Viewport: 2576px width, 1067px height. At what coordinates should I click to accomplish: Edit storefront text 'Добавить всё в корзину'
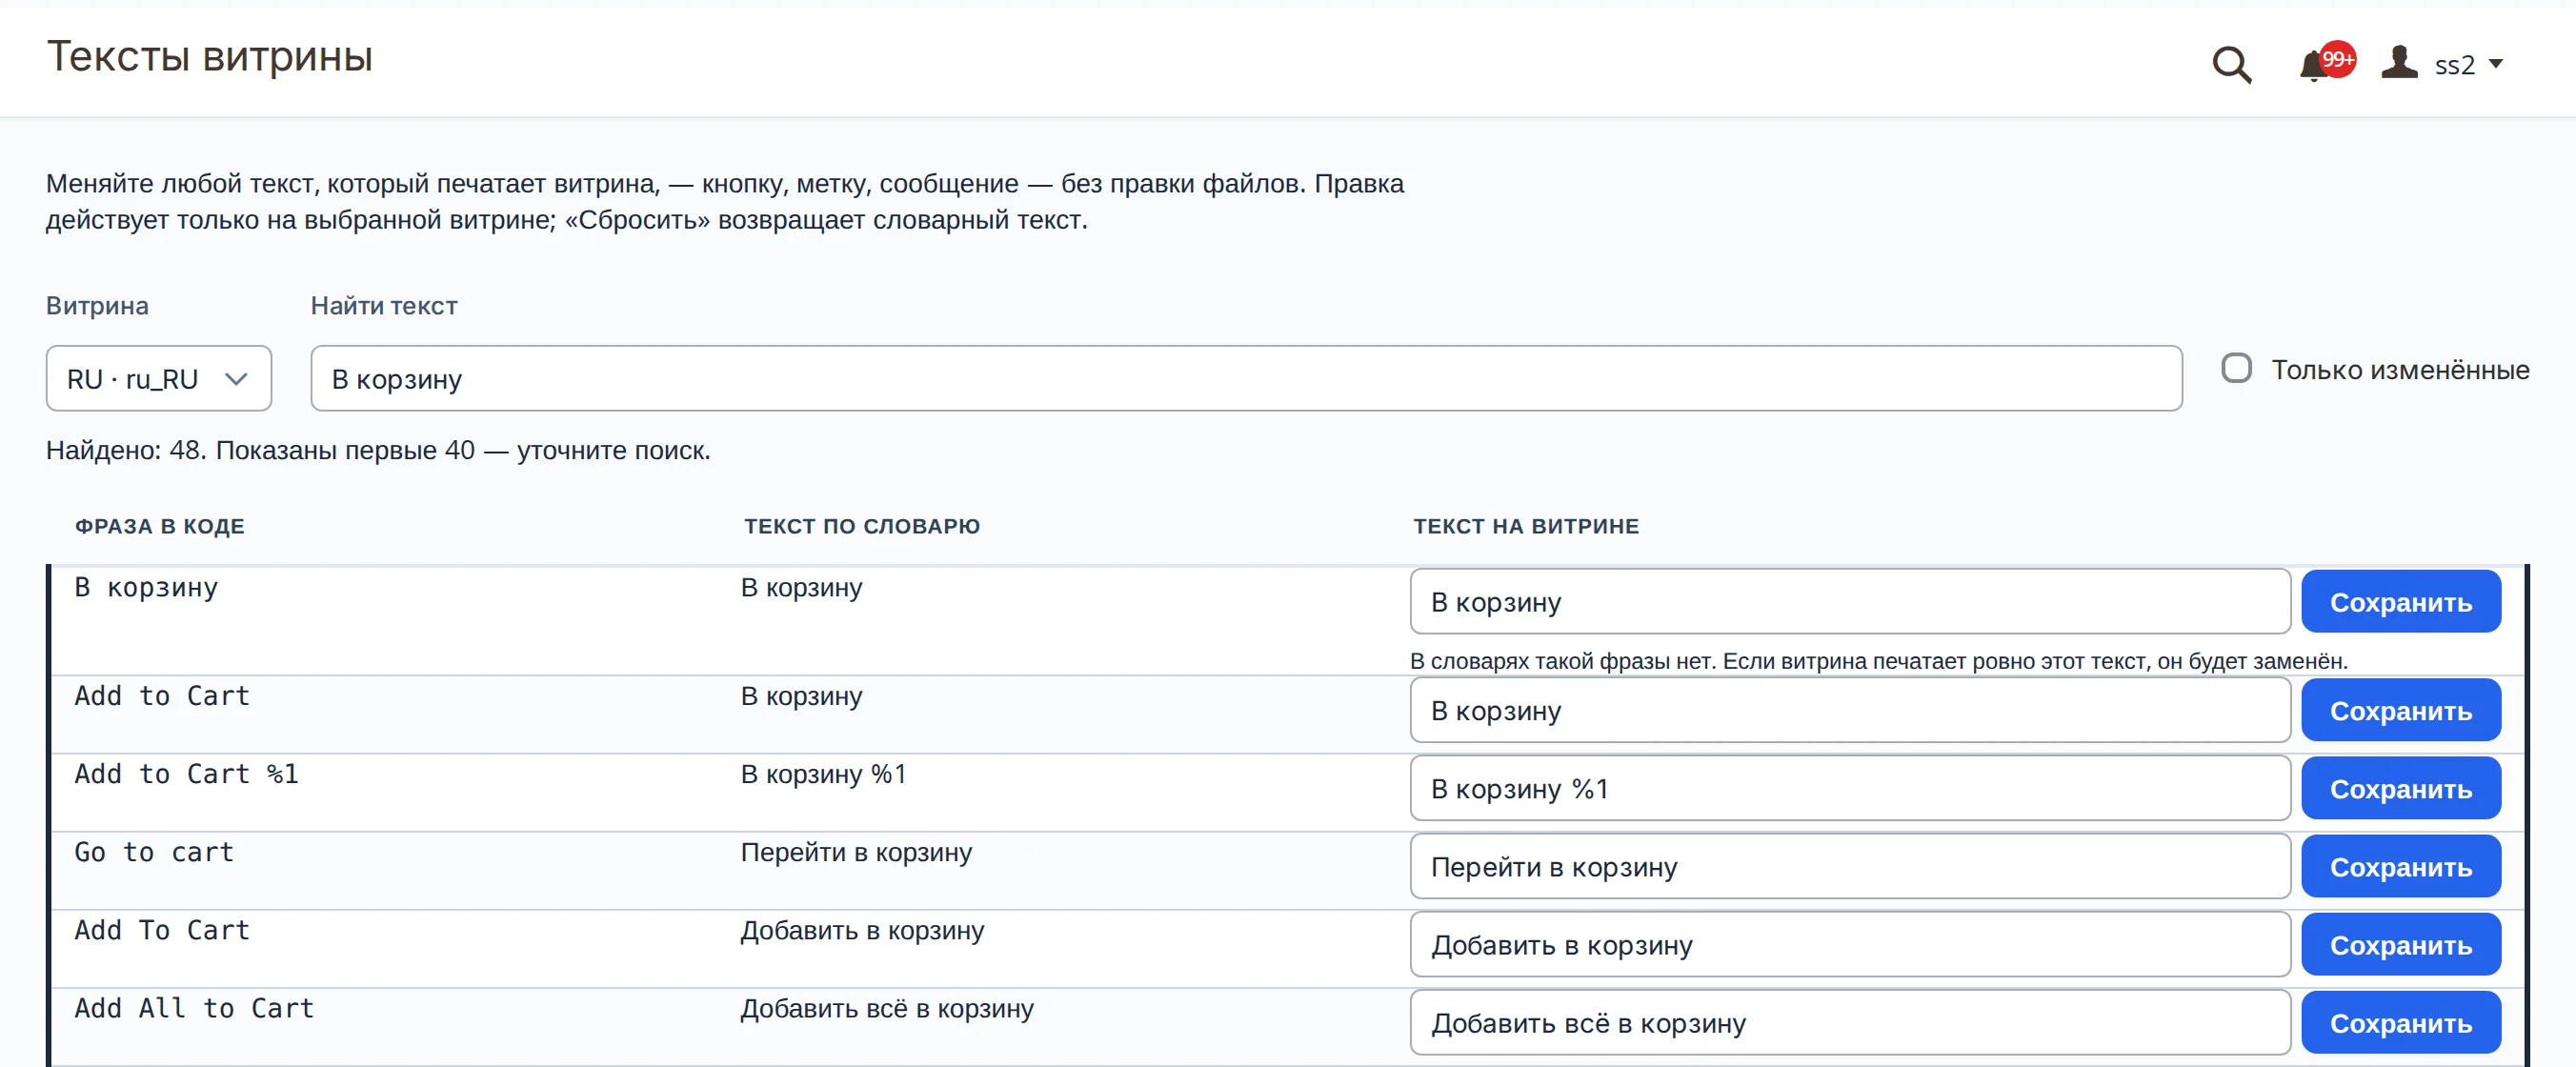click(1849, 1023)
